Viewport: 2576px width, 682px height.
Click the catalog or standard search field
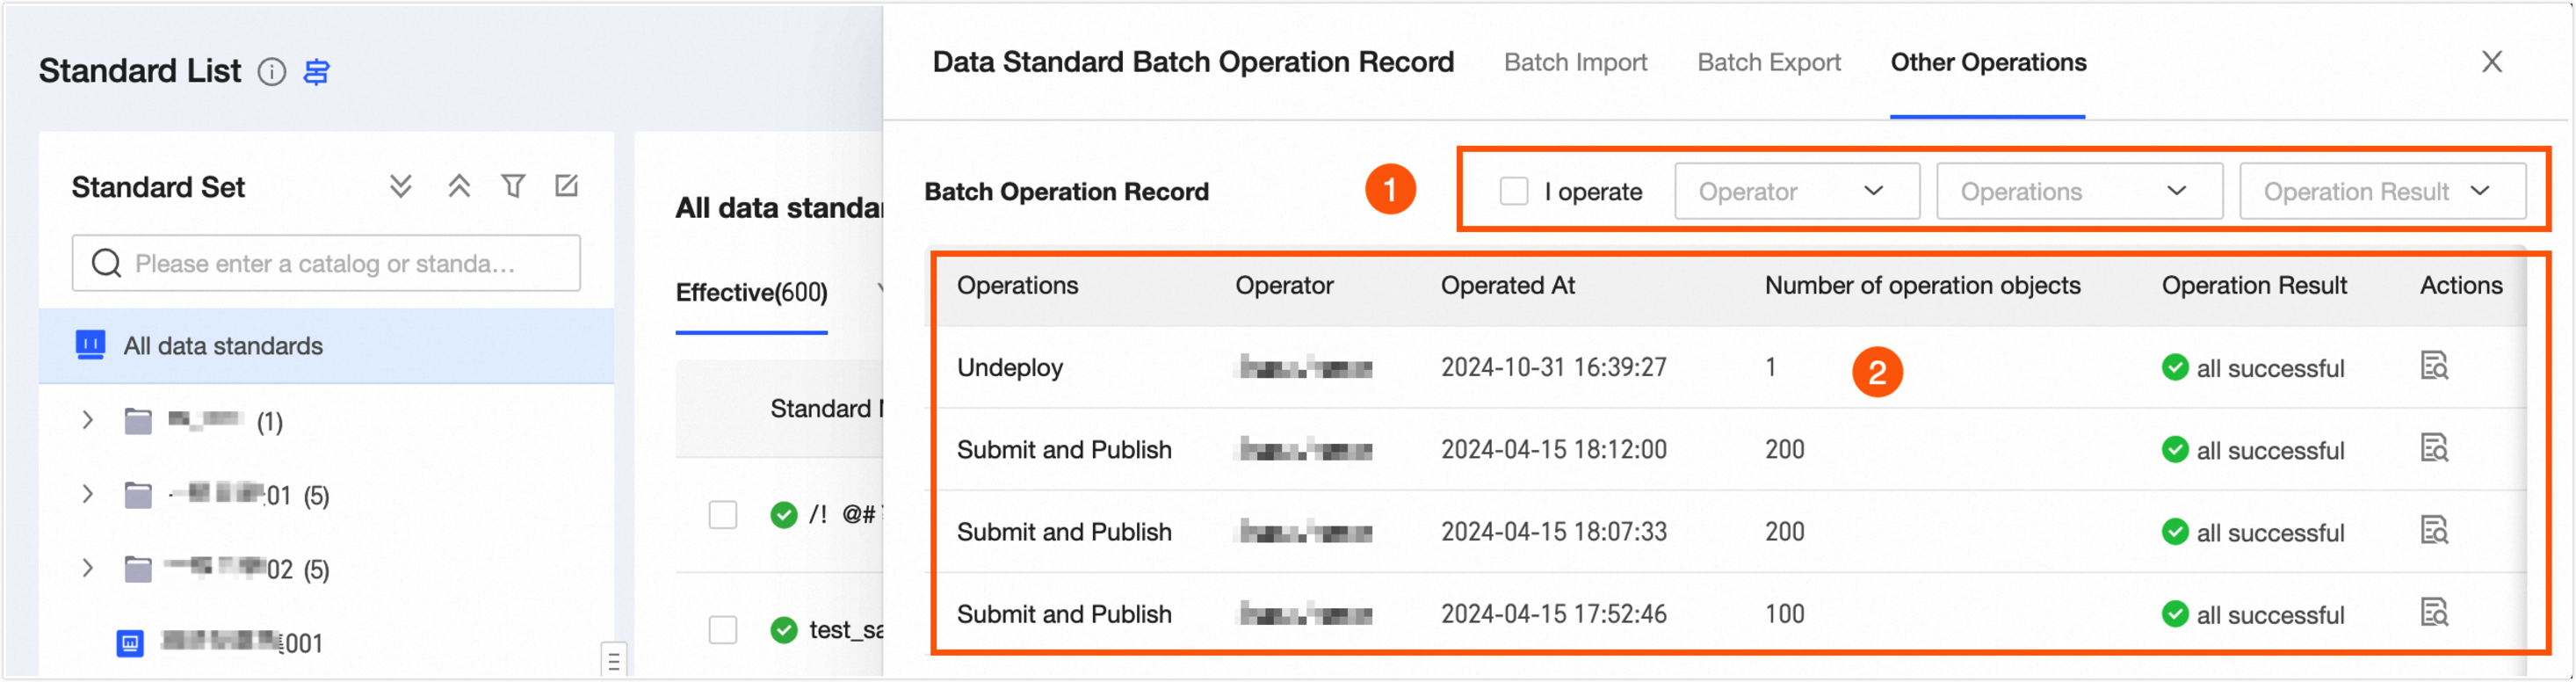tap(326, 263)
